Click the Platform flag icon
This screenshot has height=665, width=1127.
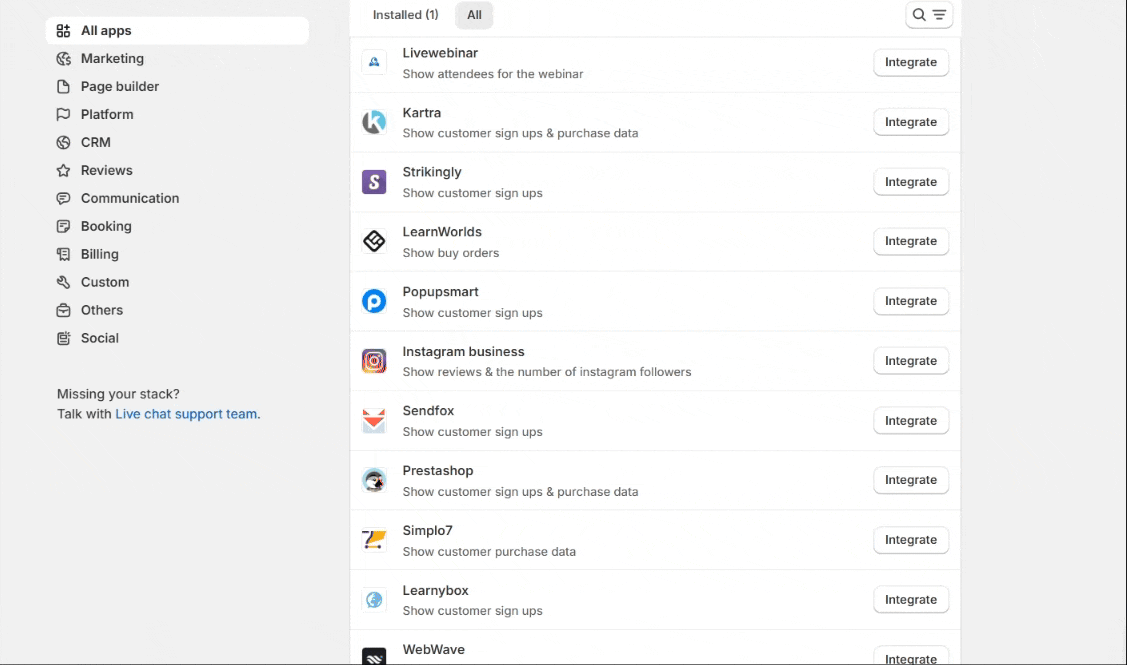(63, 114)
